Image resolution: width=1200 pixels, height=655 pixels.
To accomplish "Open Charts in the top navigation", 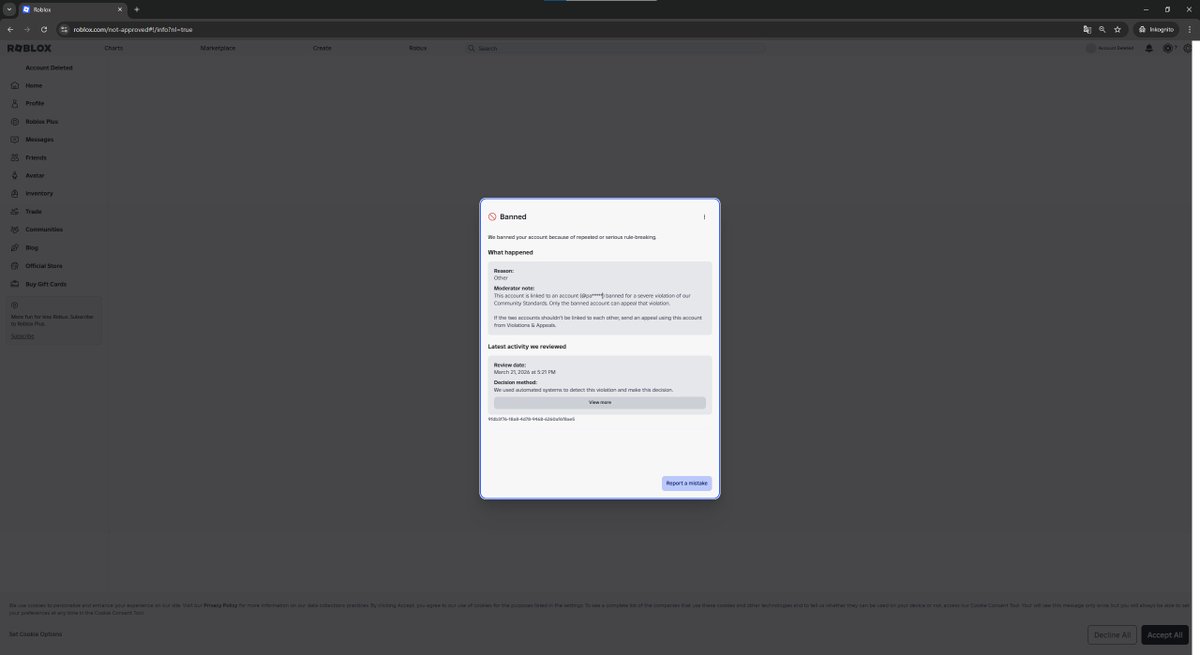I will (x=114, y=48).
